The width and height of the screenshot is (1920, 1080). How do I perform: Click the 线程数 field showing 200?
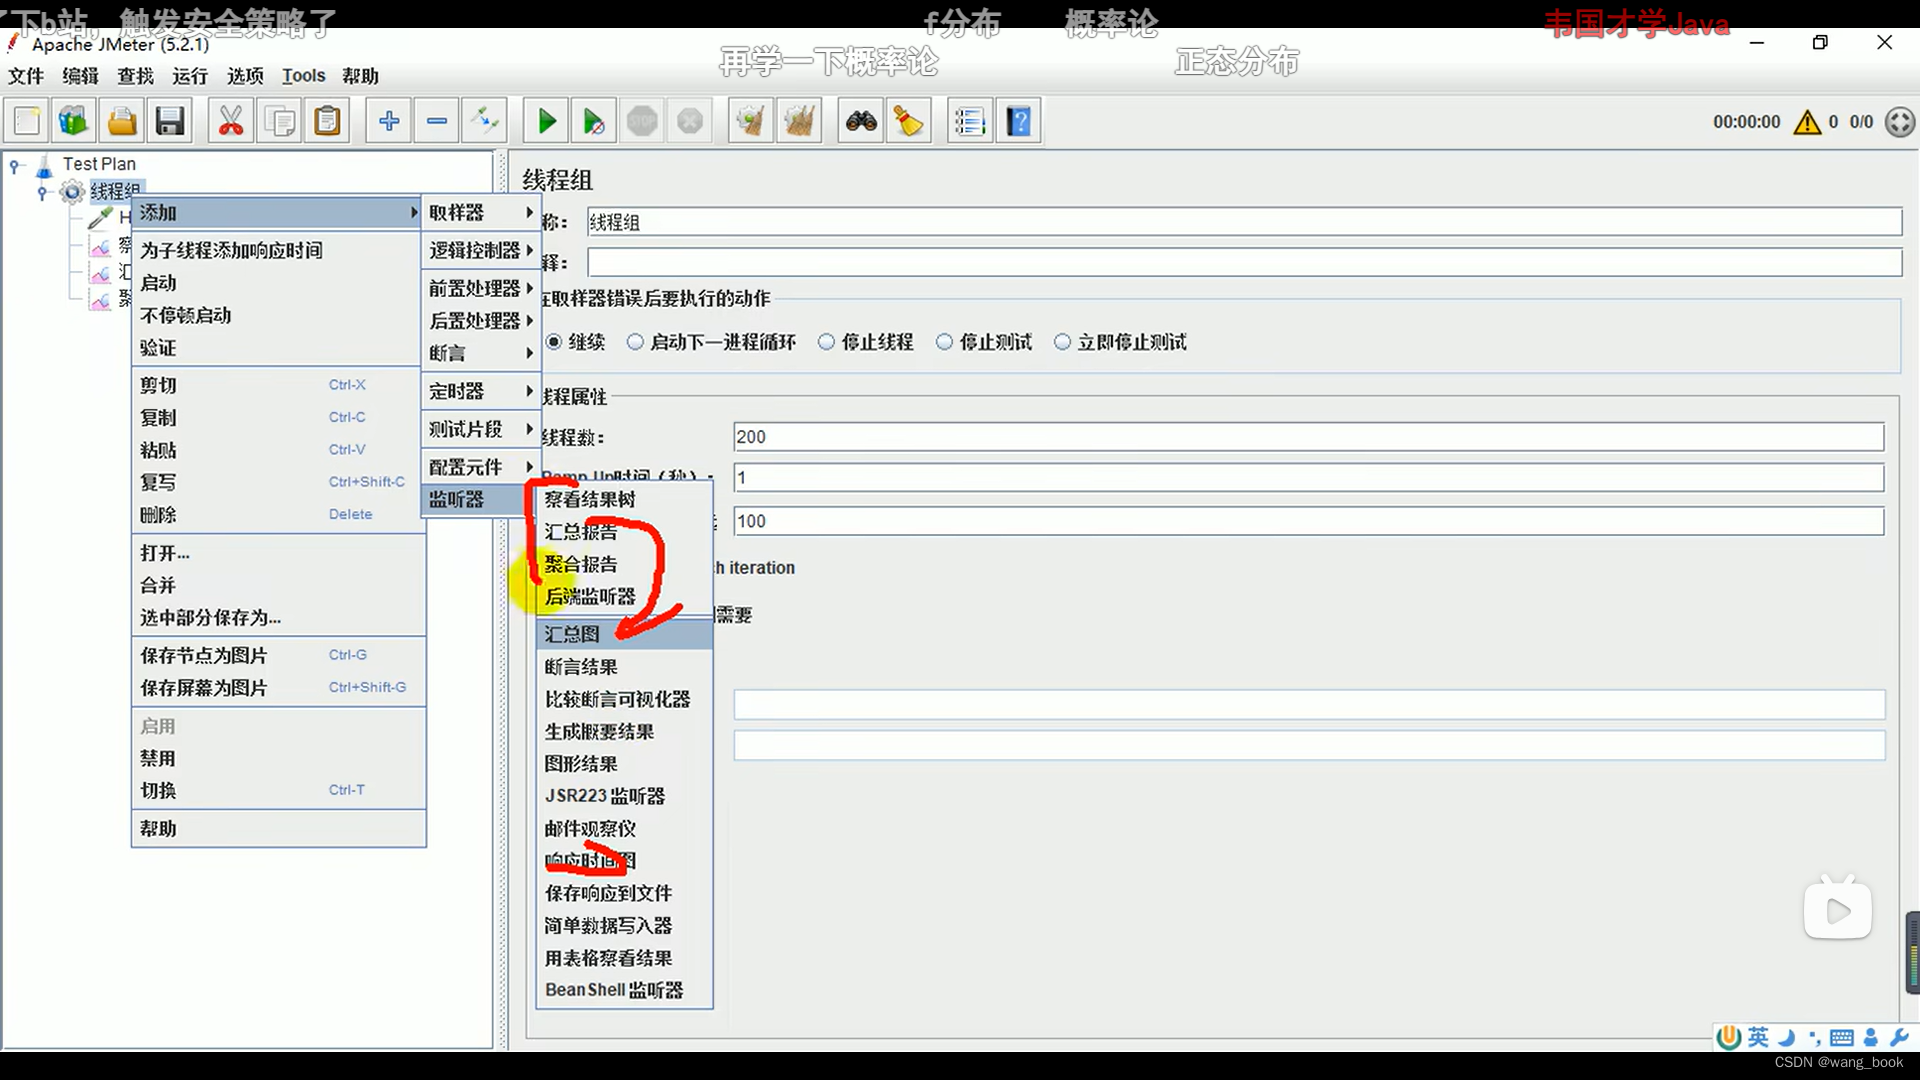(1308, 437)
